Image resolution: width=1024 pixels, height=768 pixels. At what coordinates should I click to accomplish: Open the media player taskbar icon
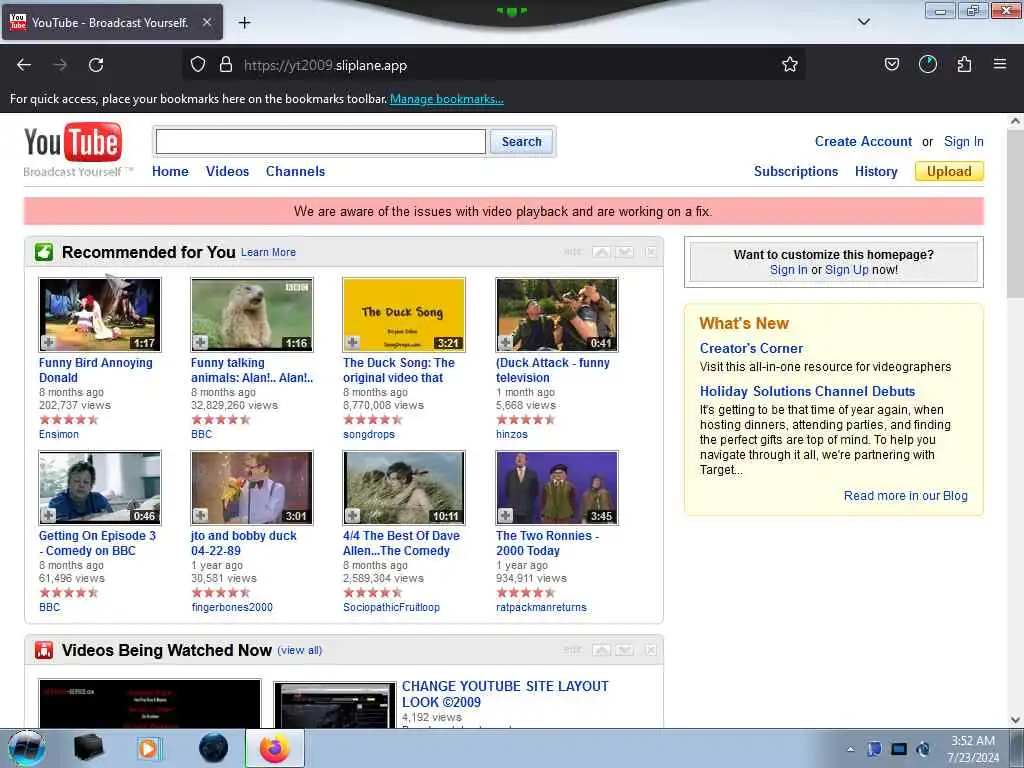(149, 748)
